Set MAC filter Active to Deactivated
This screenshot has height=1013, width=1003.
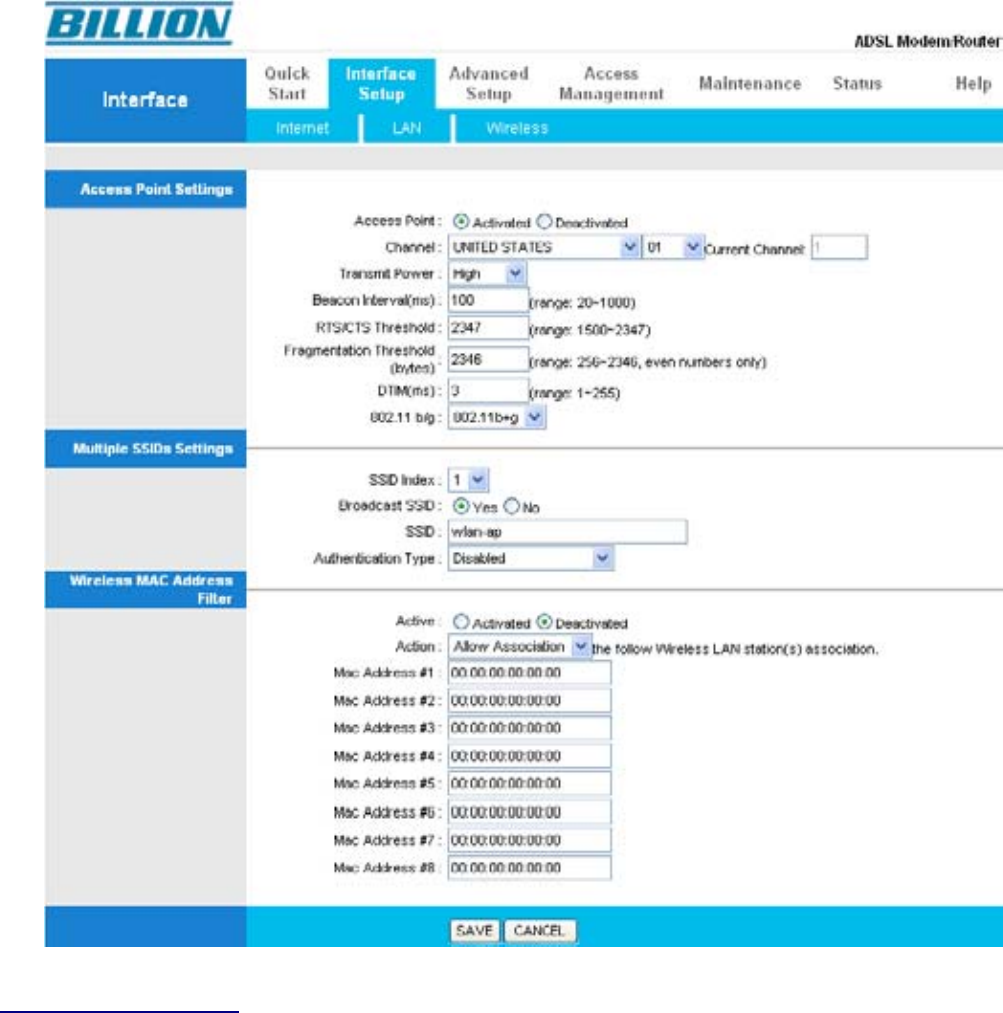[x=544, y=622]
